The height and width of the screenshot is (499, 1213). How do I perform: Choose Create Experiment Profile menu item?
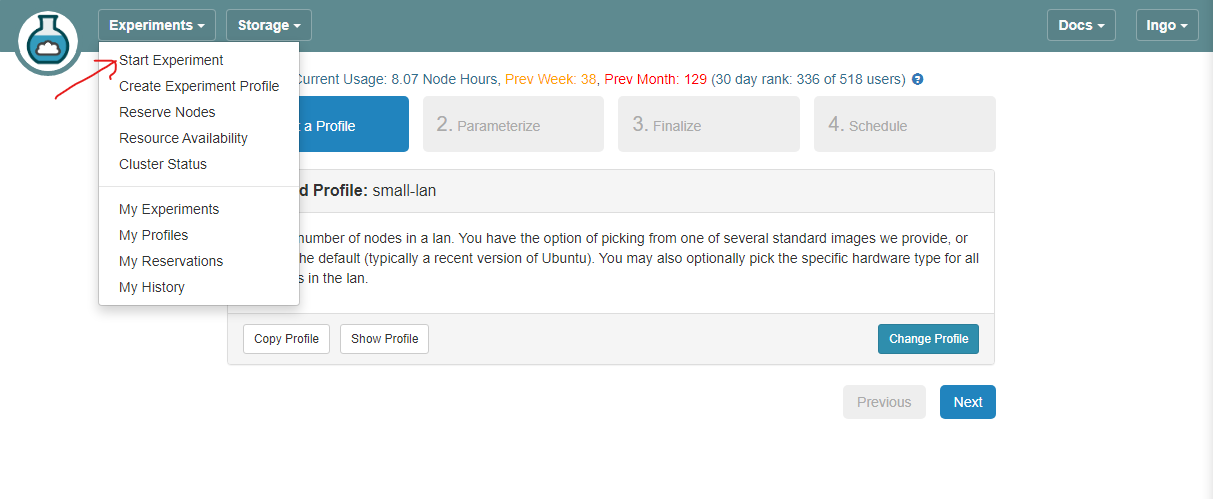[199, 86]
